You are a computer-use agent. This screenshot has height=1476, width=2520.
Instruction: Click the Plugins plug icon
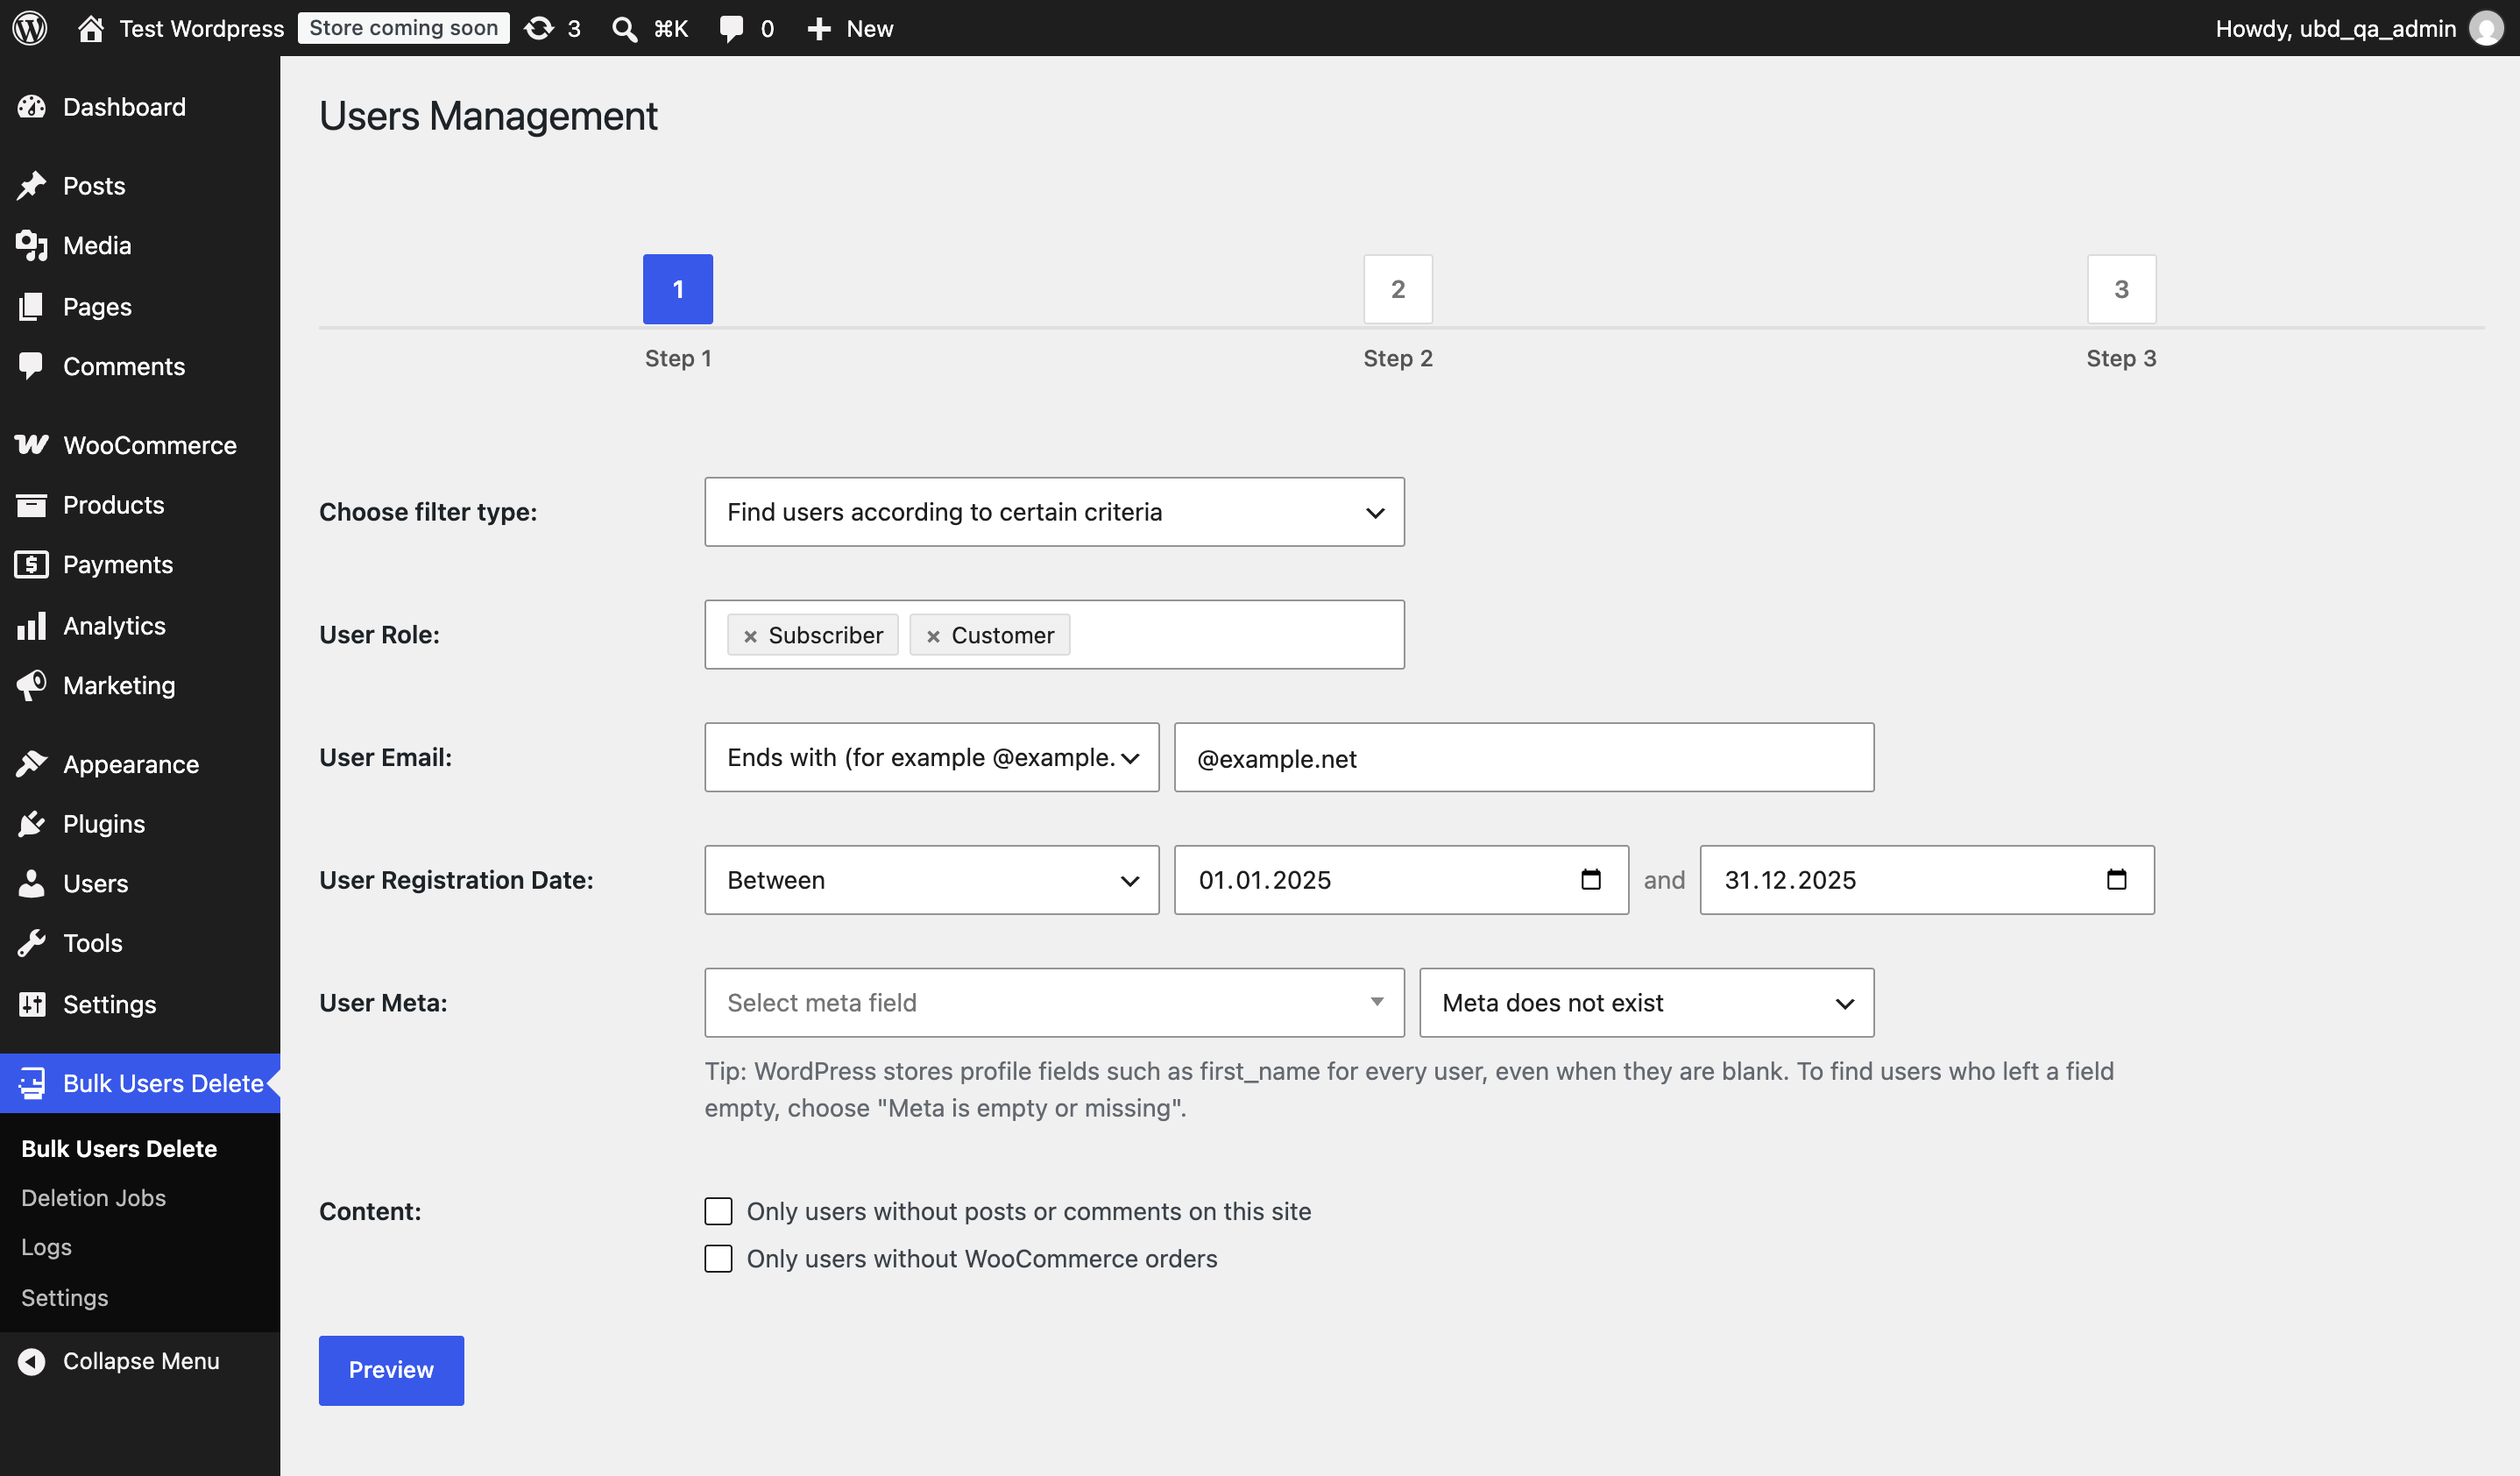pos(32,824)
